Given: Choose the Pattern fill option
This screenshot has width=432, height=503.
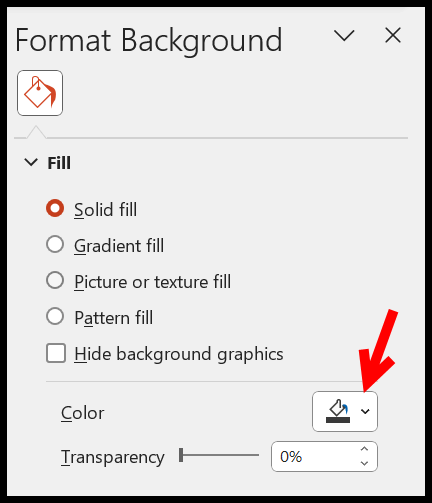Looking at the screenshot, I should tap(55, 316).
